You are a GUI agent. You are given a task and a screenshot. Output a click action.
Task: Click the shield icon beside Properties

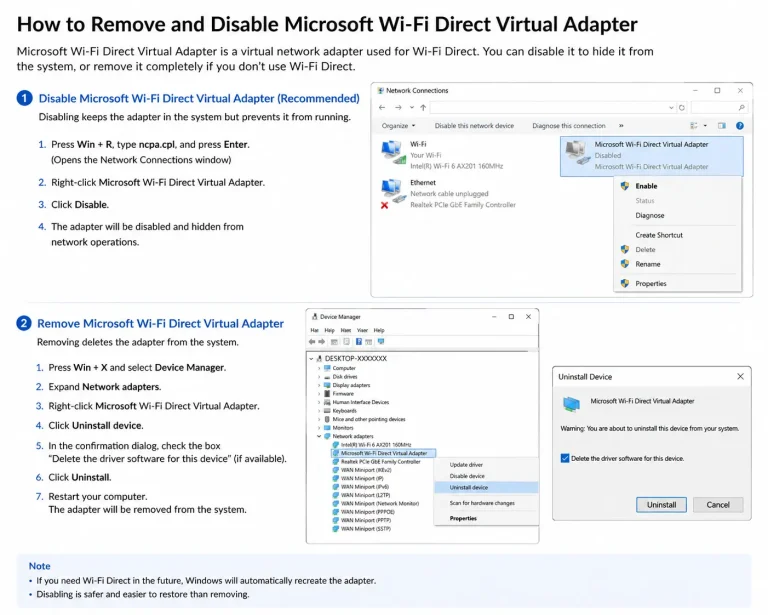click(625, 284)
